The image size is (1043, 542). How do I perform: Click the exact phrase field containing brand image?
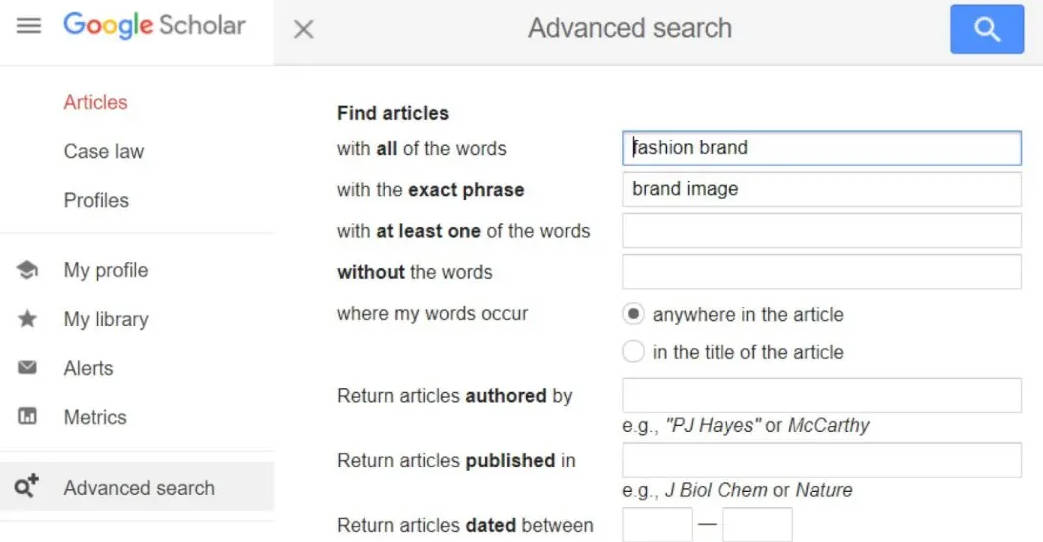click(821, 190)
